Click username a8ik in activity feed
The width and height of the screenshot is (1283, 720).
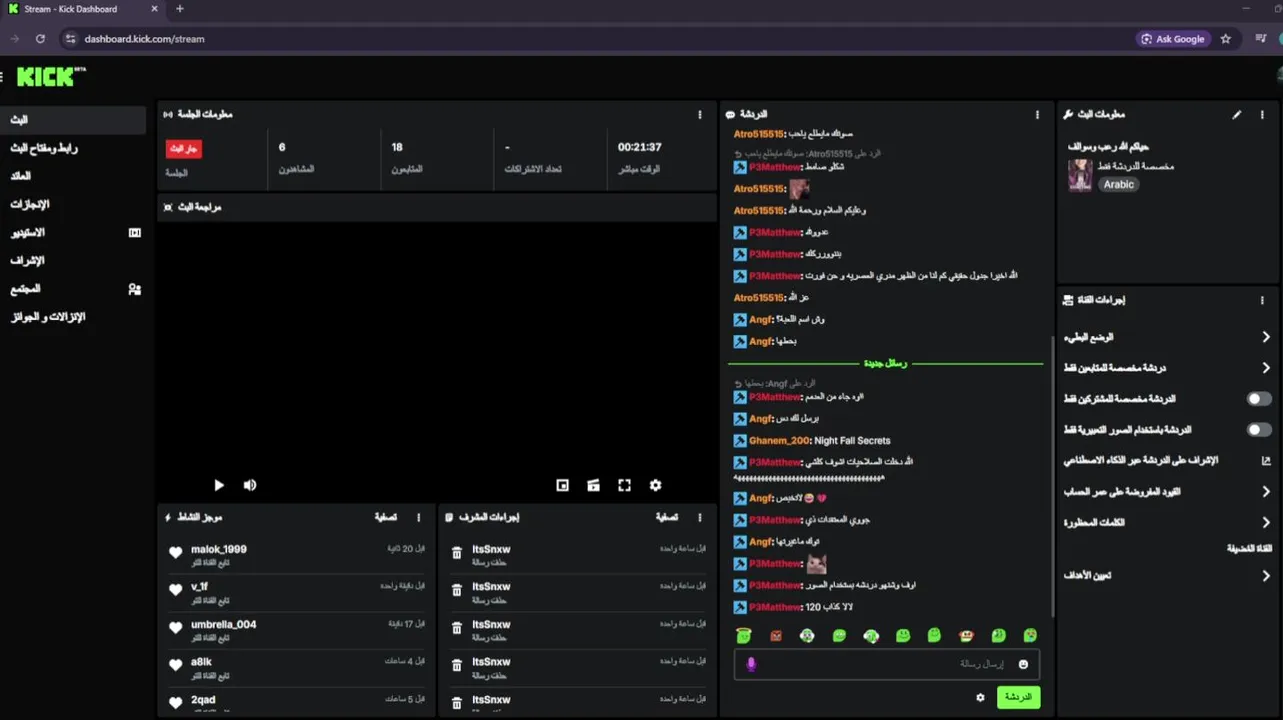point(201,662)
